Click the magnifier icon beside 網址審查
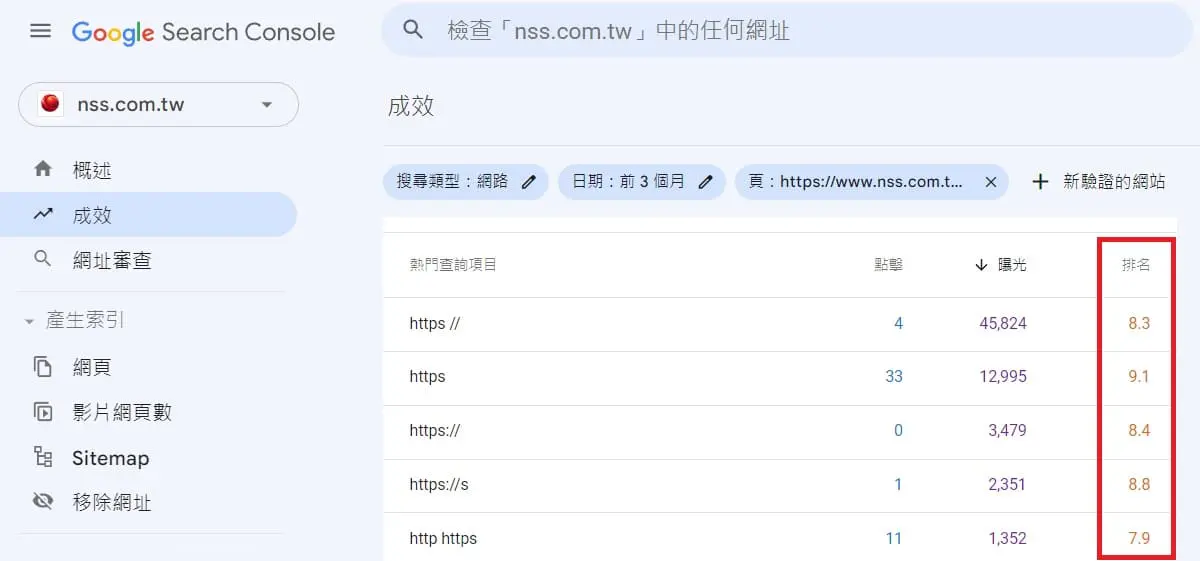This screenshot has width=1200, height=561. tap(42, 259)
